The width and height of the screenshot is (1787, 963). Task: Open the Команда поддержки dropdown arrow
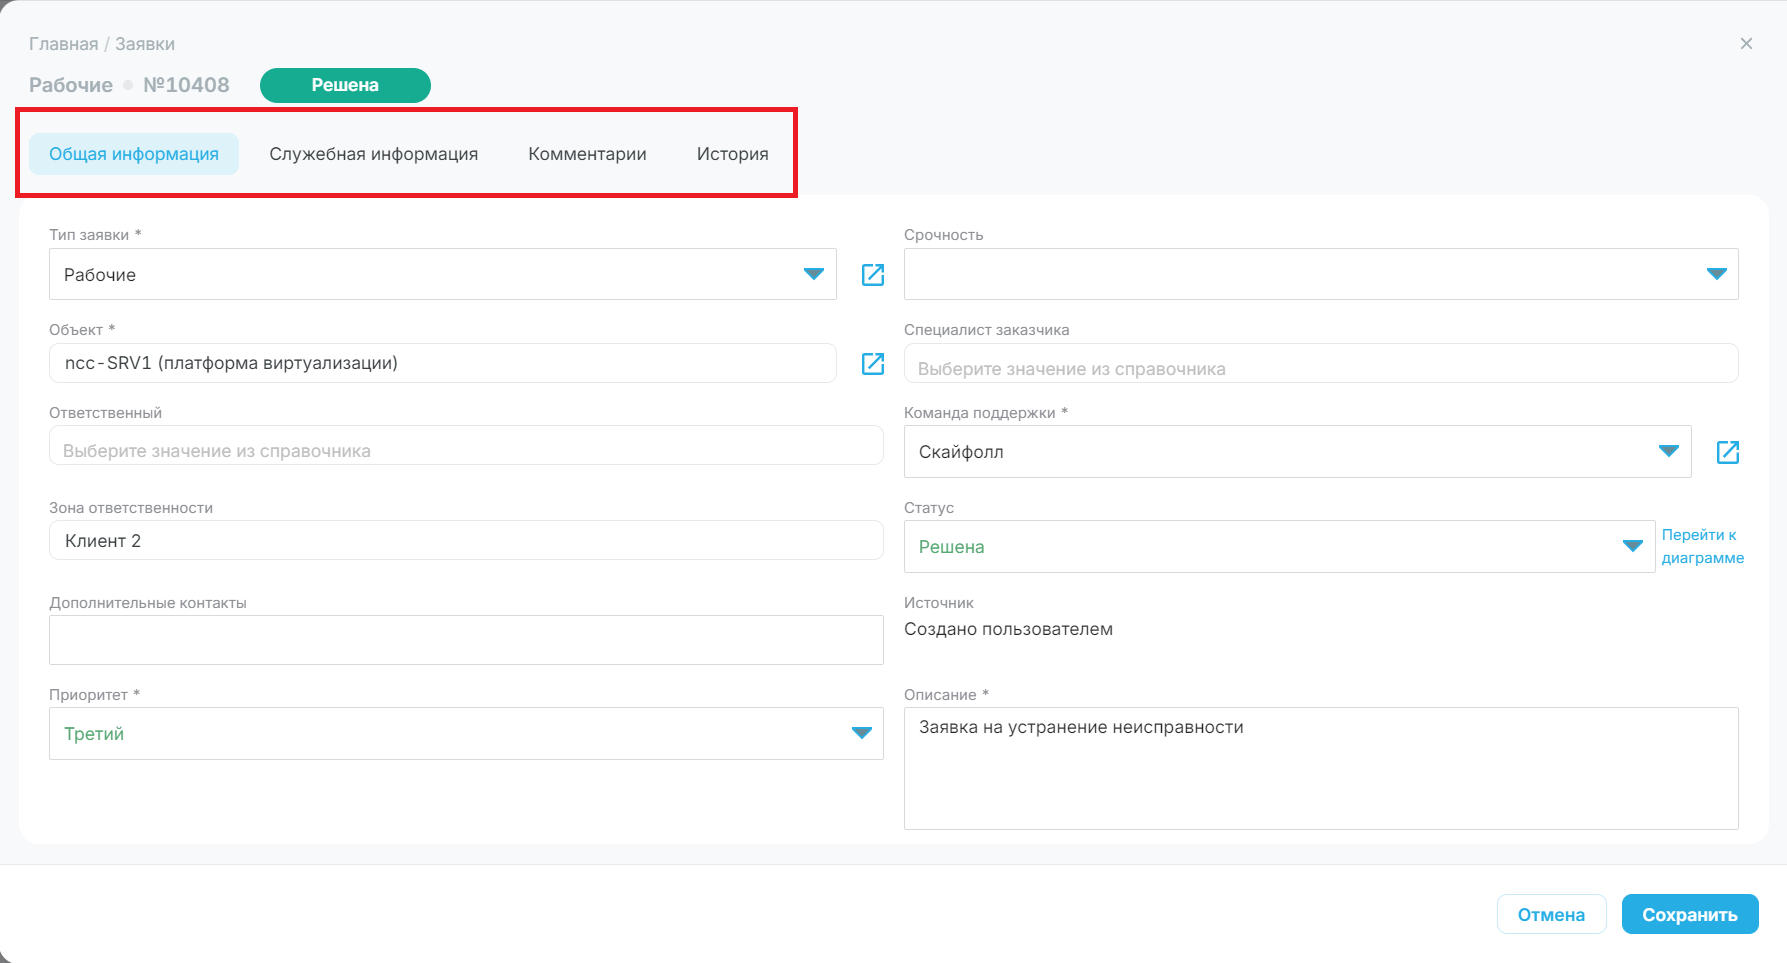pyautogui.click(x=1669, y=451)
